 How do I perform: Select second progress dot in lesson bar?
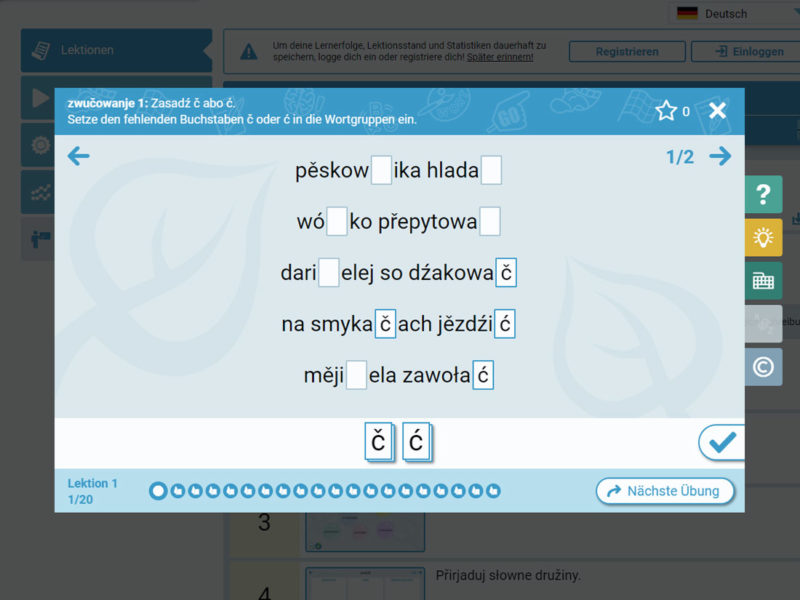(x=178, y=491)
